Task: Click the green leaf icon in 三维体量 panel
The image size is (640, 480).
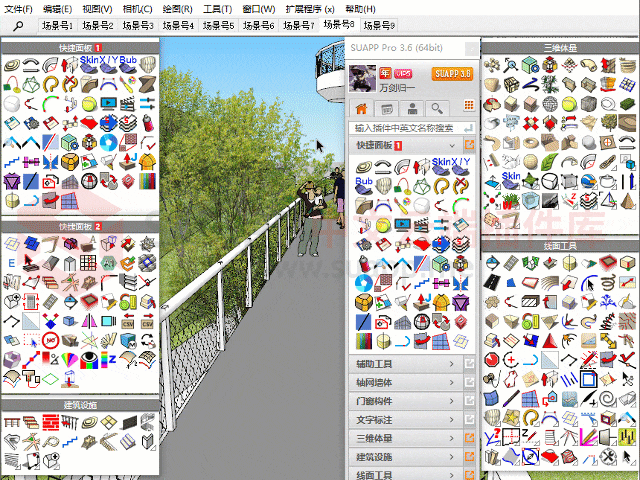Action: coord(550,164)
